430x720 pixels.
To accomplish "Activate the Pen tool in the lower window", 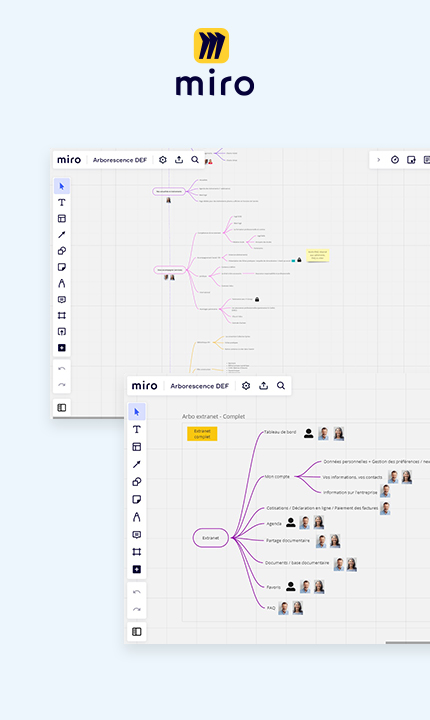I will (136, 517).
